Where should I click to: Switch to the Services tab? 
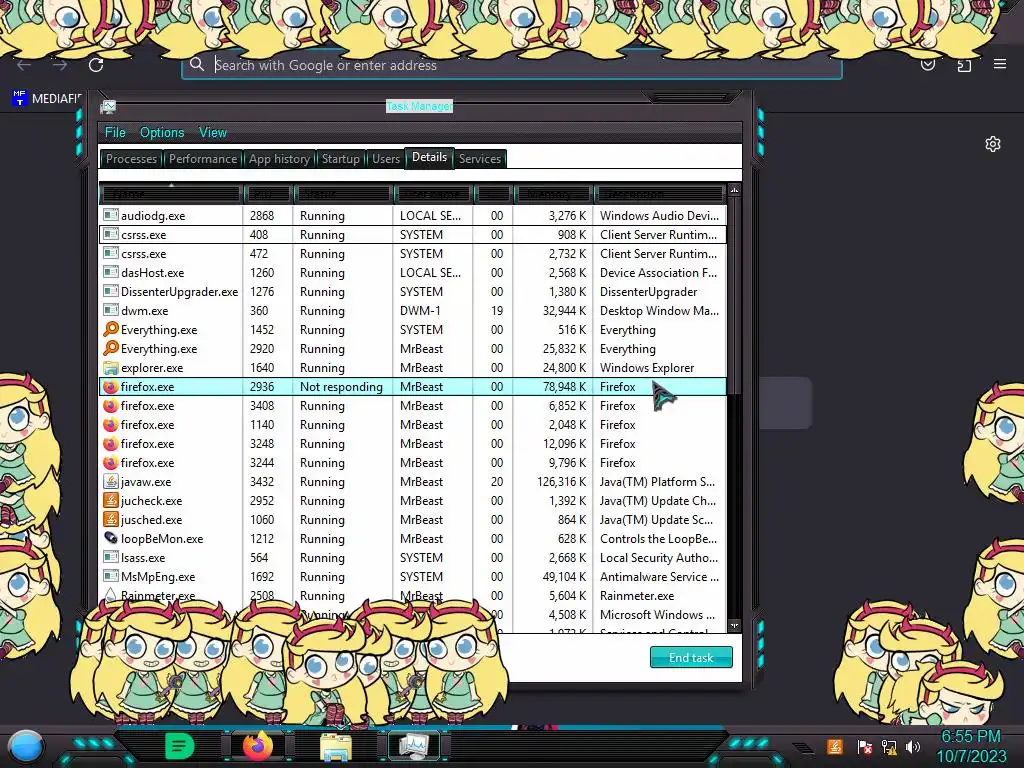point(479,159)
